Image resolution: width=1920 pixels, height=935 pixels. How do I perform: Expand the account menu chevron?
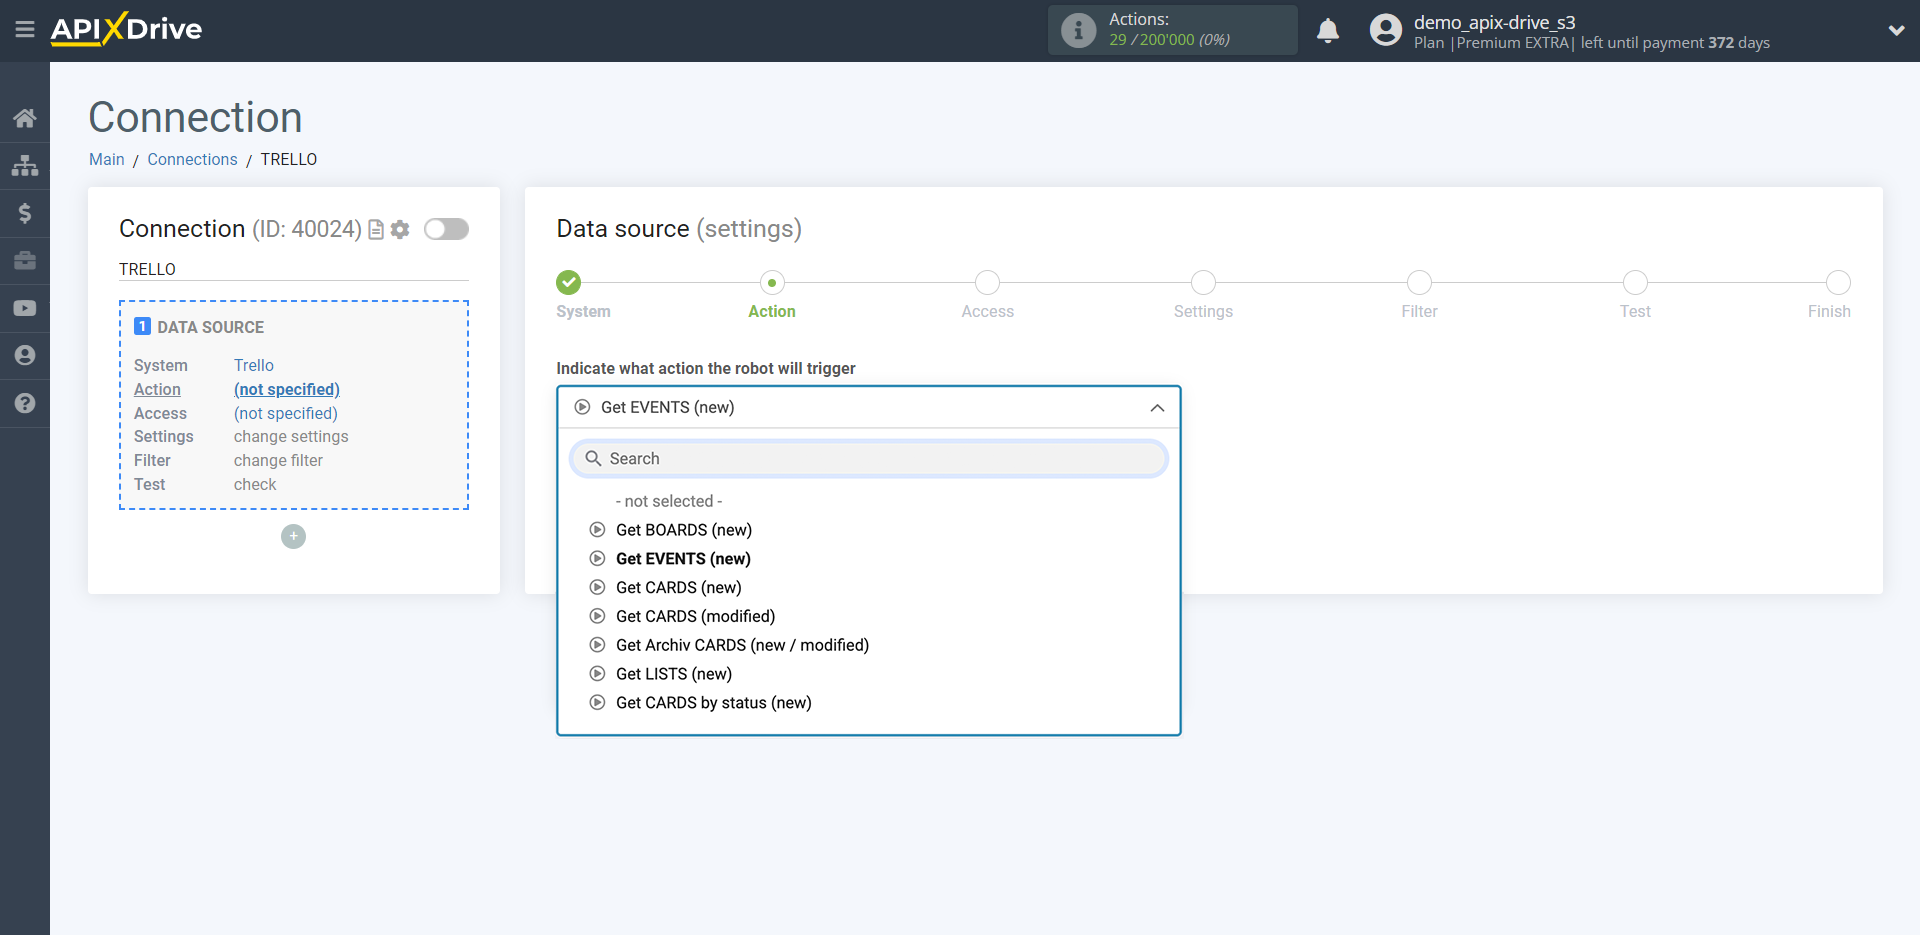1896,30
